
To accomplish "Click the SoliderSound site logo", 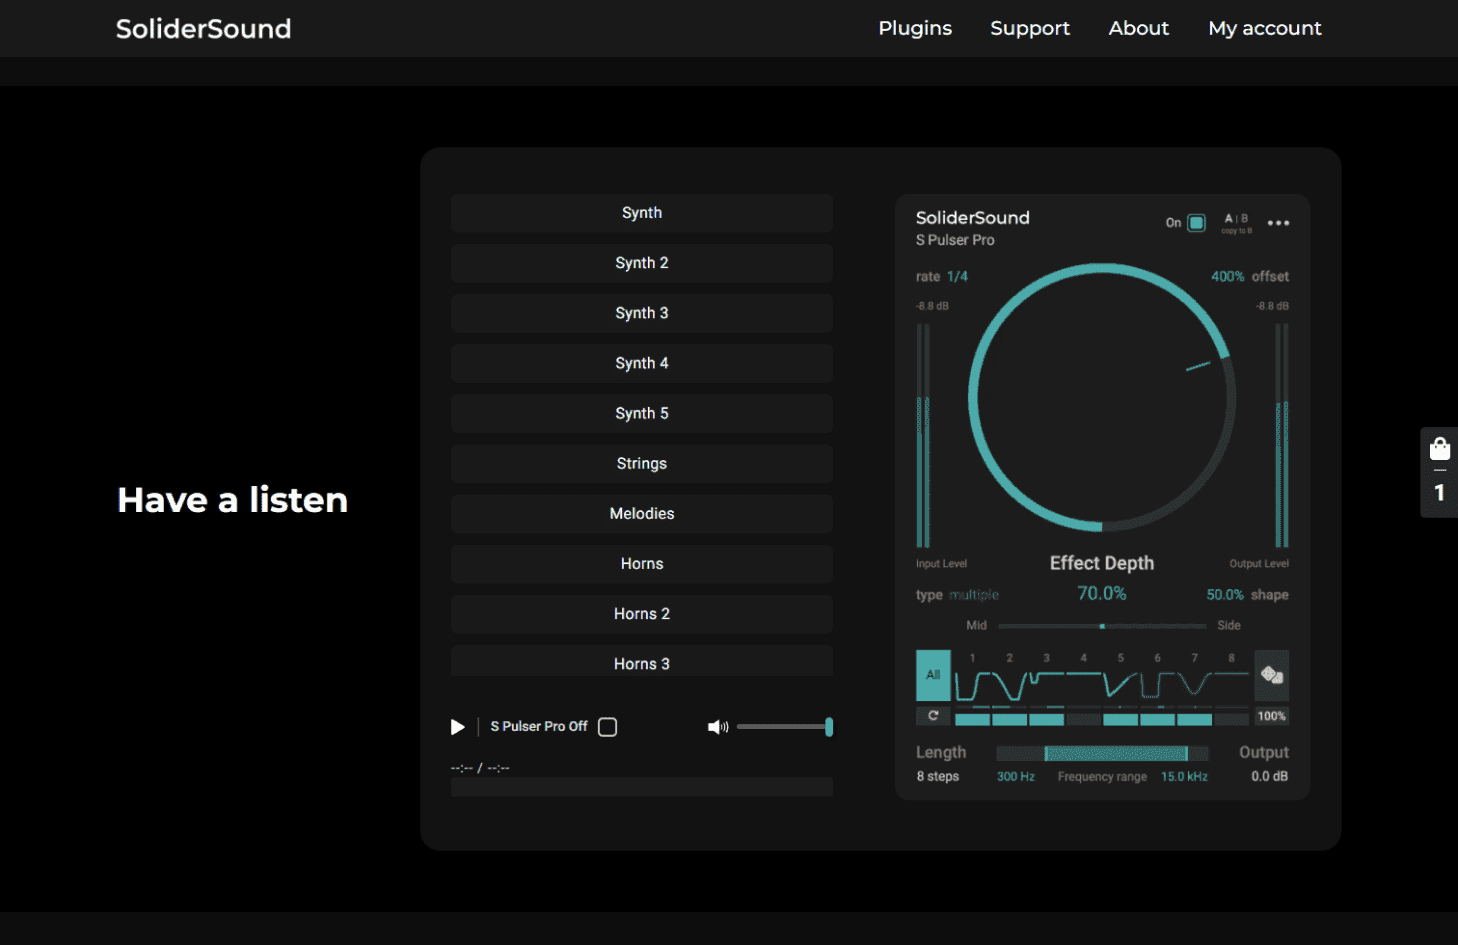I will pyautogui.click(x=203, y=28).
